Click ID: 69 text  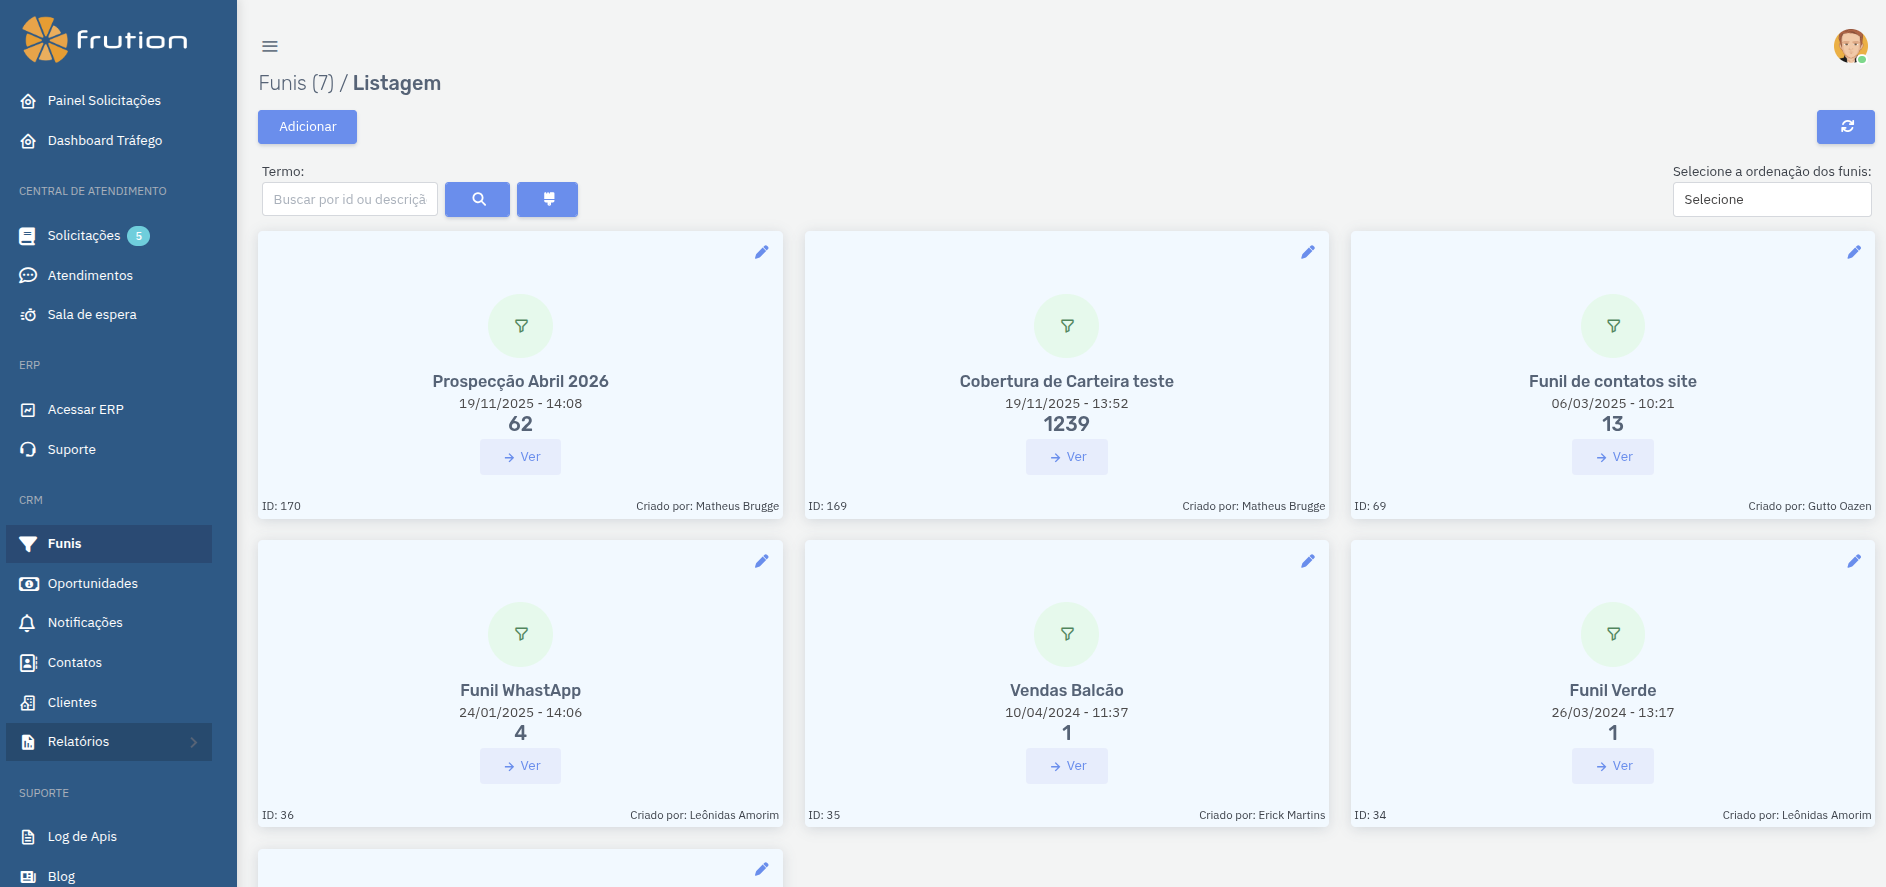pos(1370,506)
